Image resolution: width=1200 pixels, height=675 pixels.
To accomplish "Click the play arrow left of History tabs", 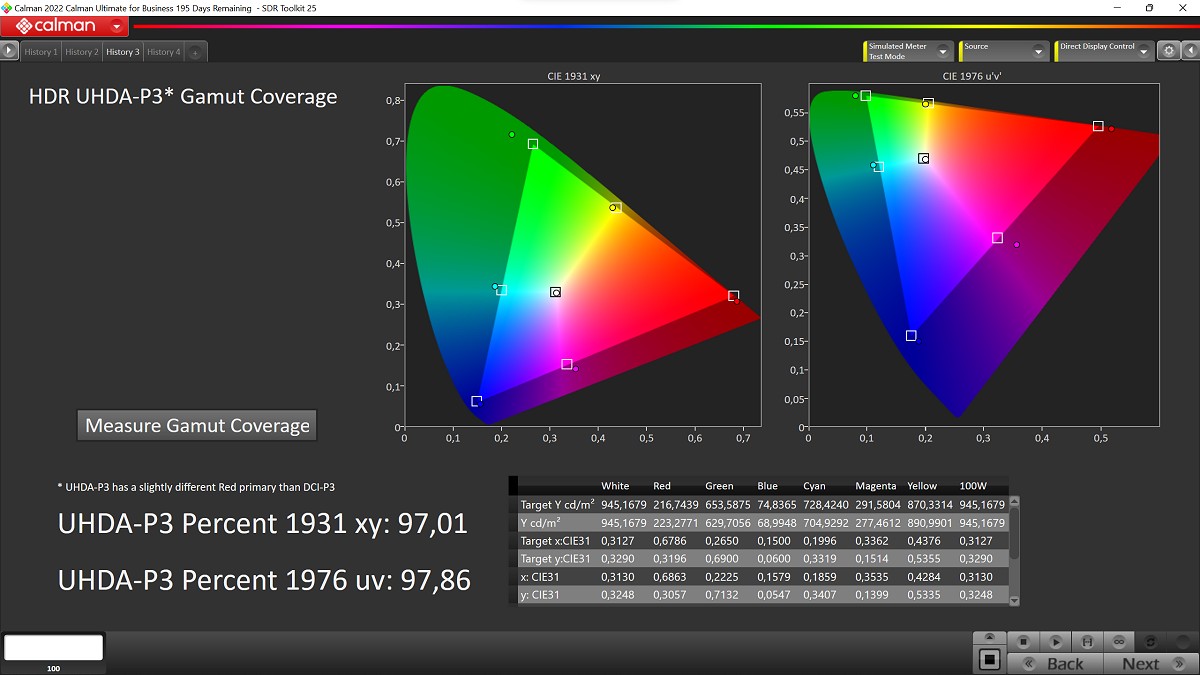I will click(x=10, y=52).
